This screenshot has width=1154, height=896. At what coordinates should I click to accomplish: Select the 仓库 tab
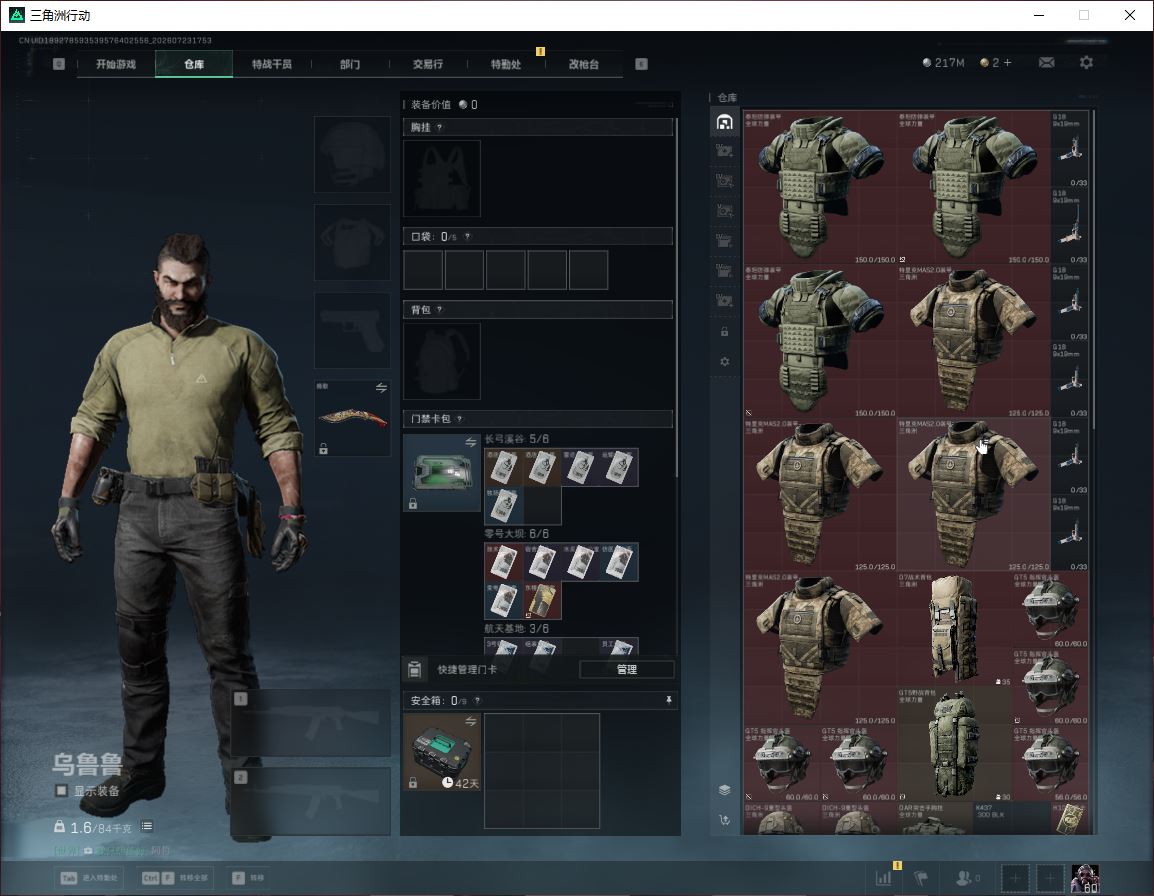tap(194, 64)
